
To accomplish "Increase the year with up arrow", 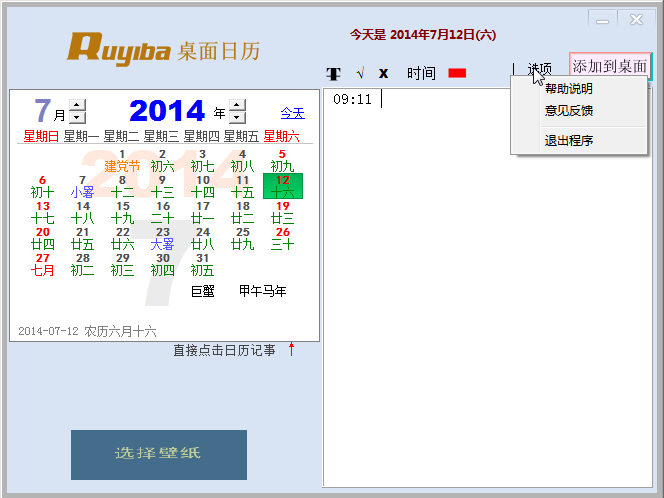I will pos(237,105).
